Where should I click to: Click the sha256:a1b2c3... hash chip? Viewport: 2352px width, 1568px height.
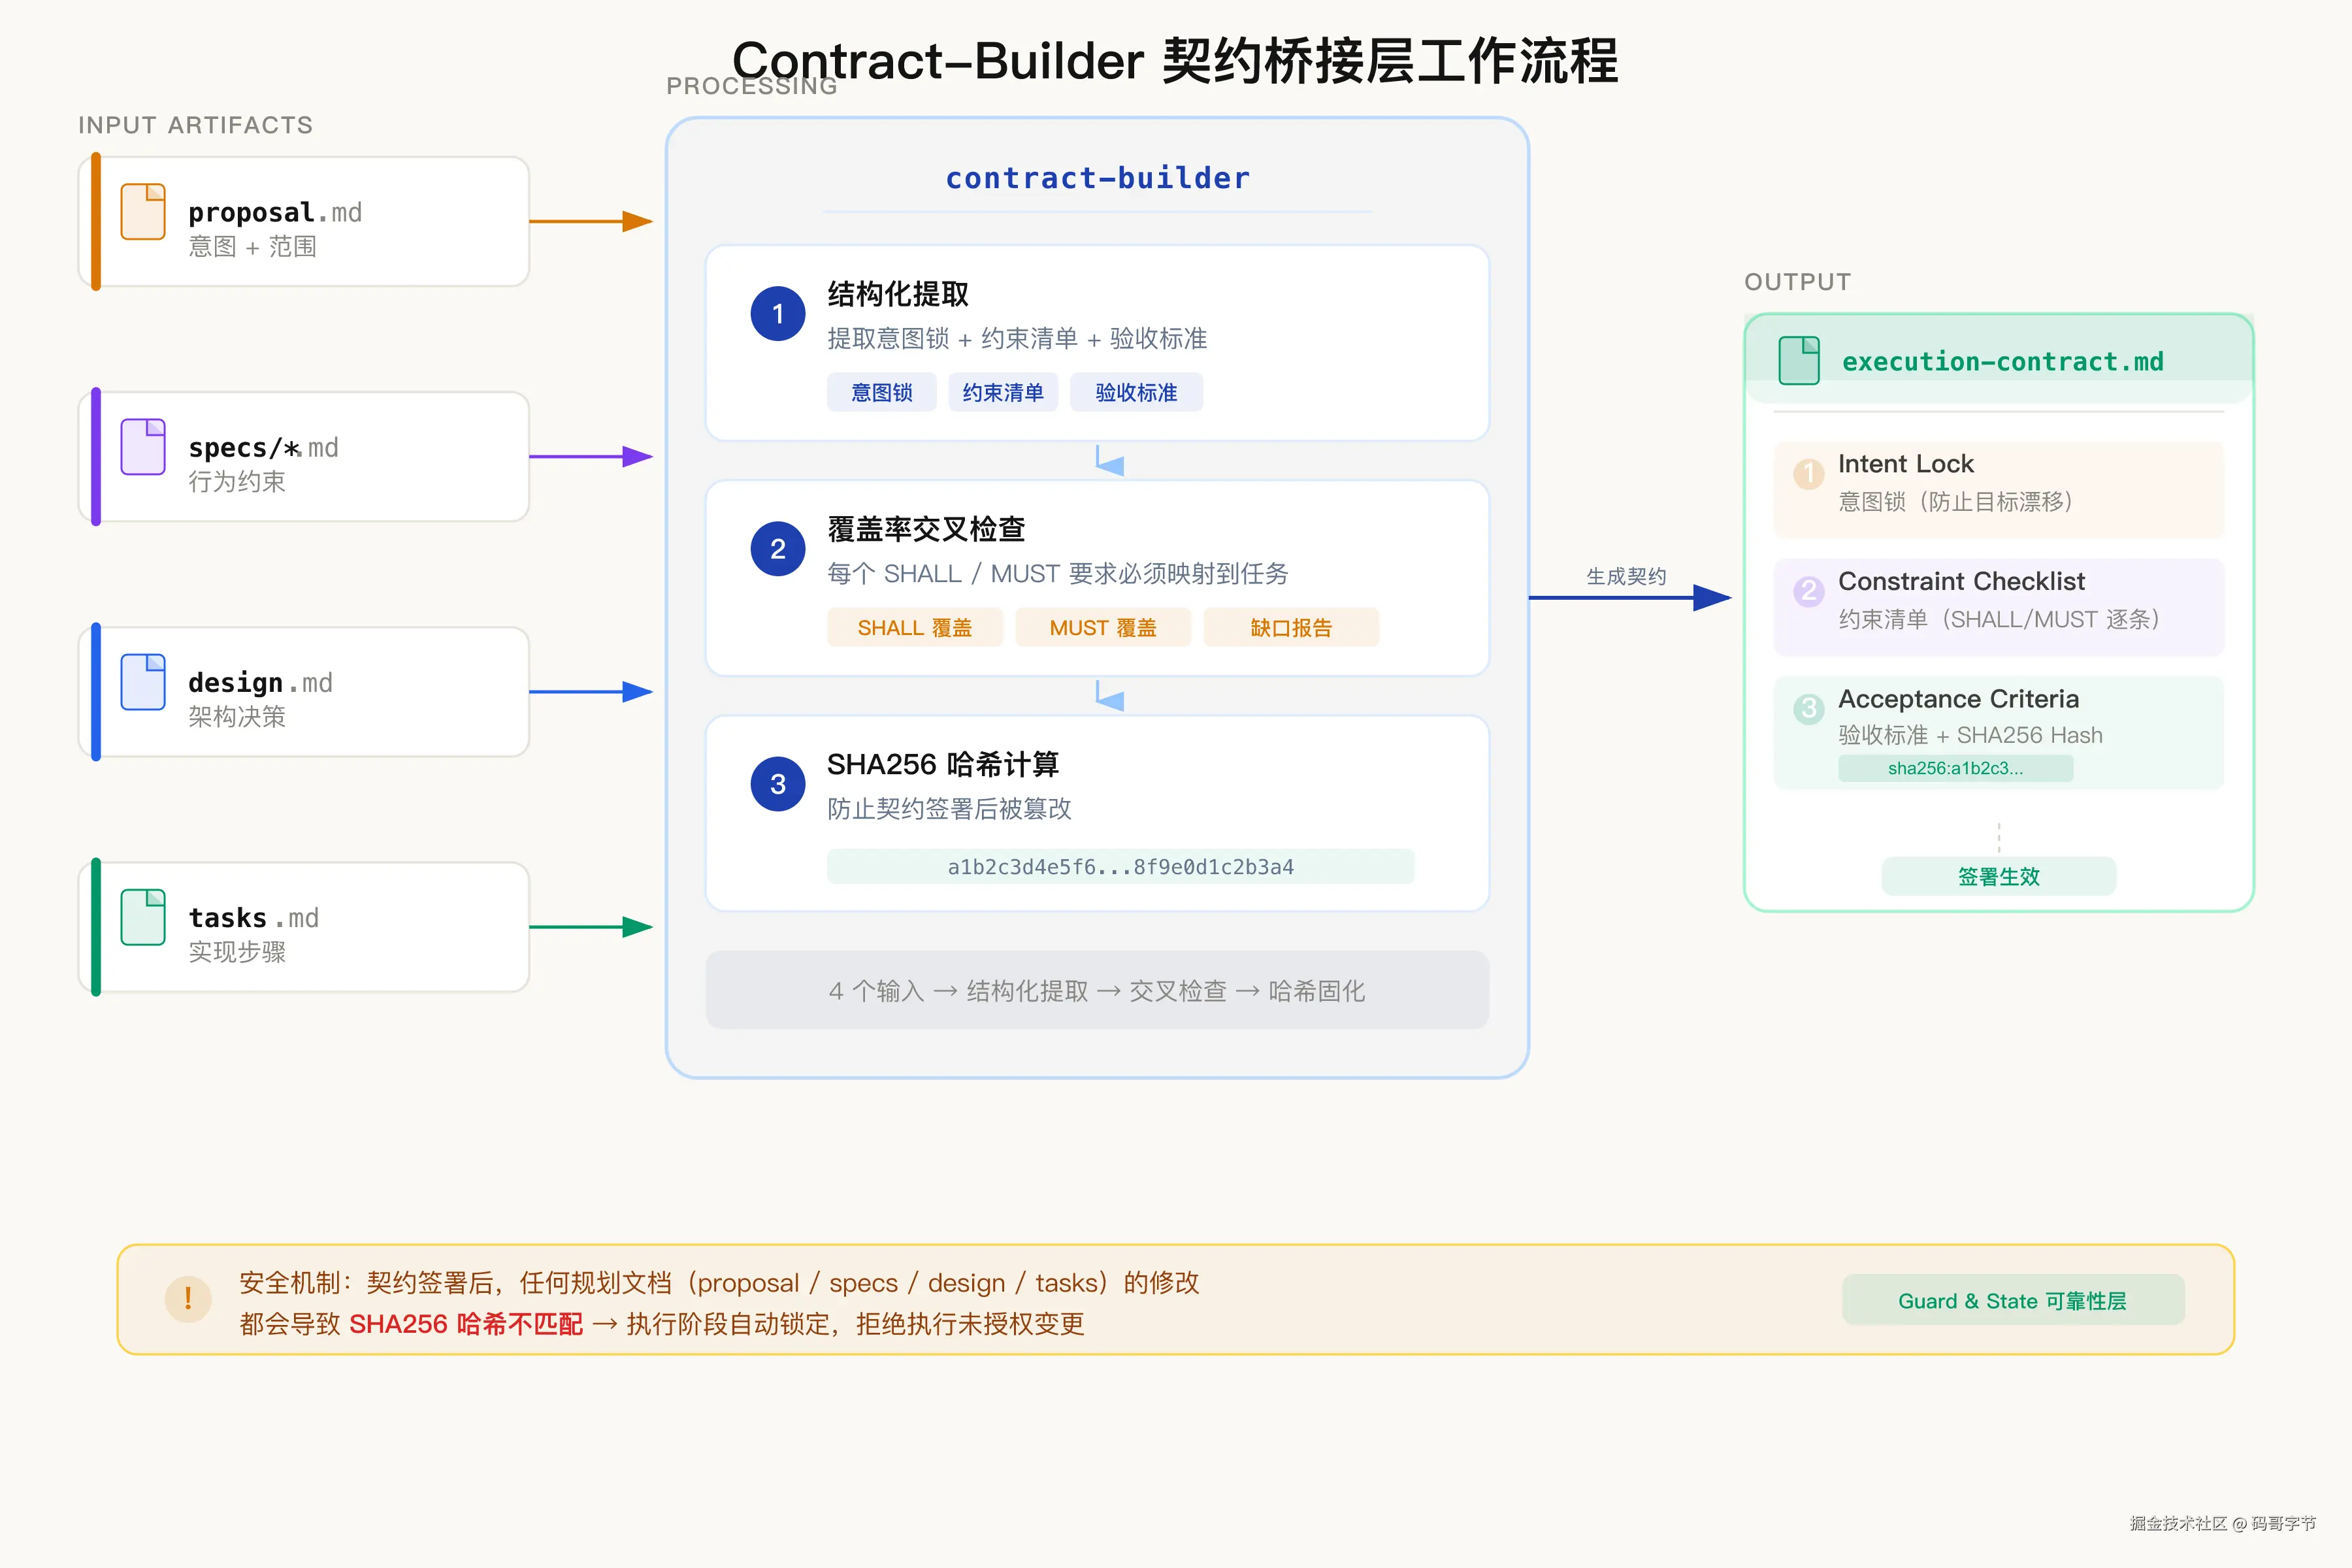tap(1955, 768)
